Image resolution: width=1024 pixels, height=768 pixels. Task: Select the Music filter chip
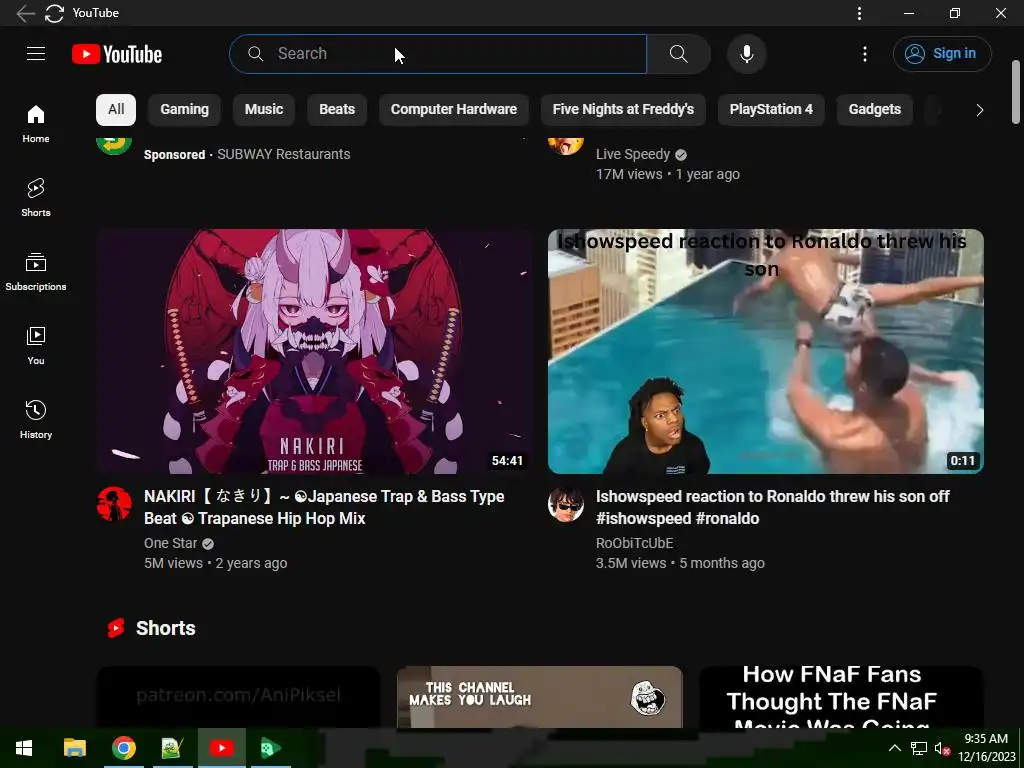coord(264,109)
